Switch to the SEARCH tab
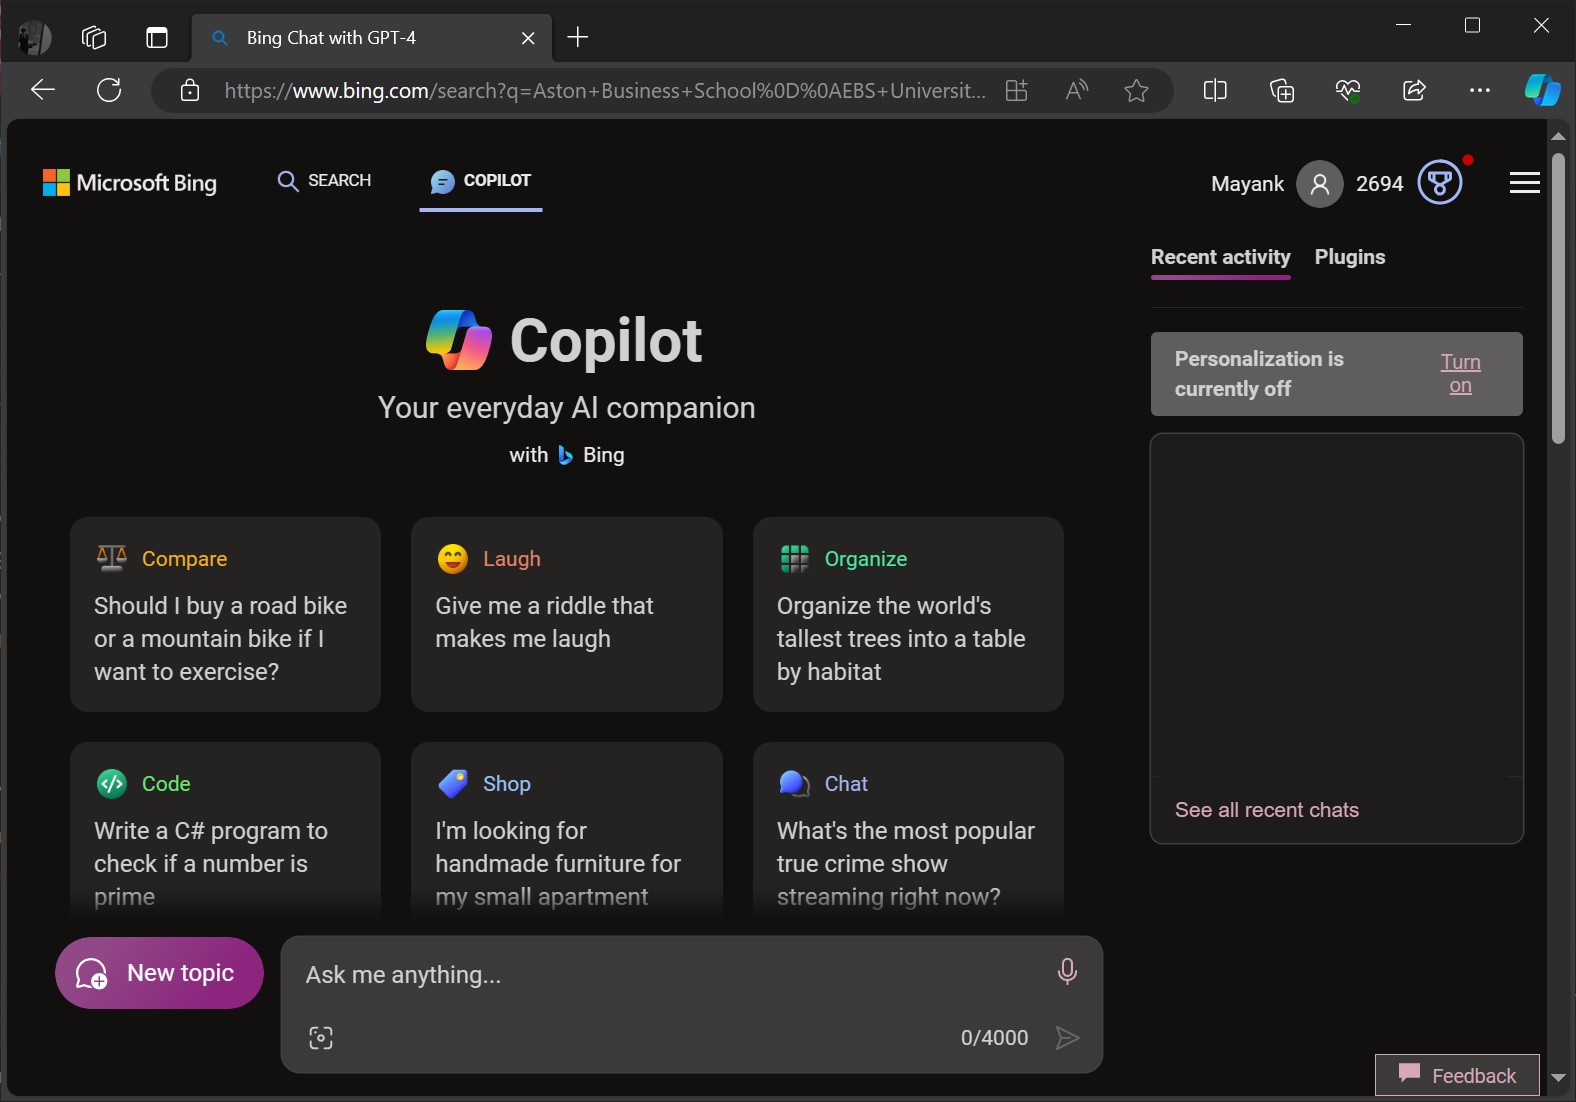Image resolution: width=1576 pixels, height=1102 pixels. (324, 181)
